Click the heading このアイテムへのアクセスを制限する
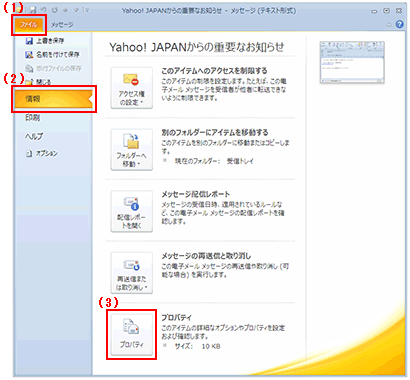This screenshot has width=410, height=380. pyautogui.click(x=214, y=71)
